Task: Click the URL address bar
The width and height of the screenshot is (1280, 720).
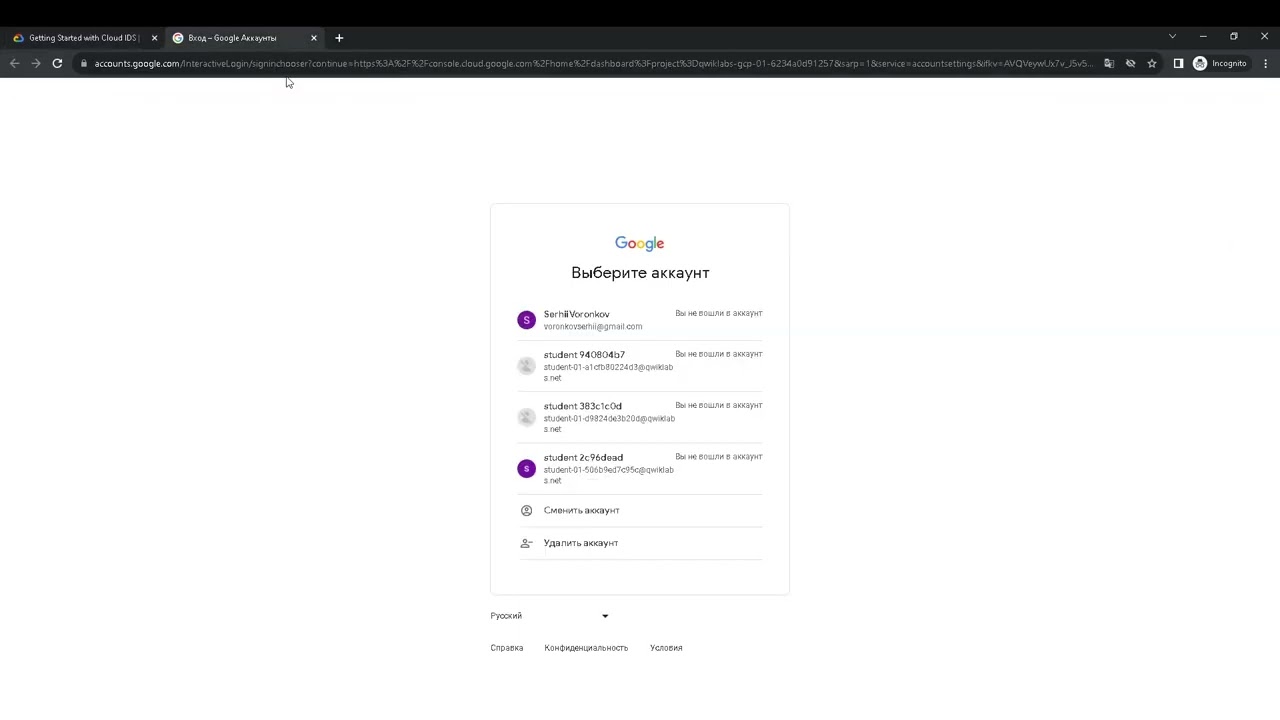Action: pos(593,64)
